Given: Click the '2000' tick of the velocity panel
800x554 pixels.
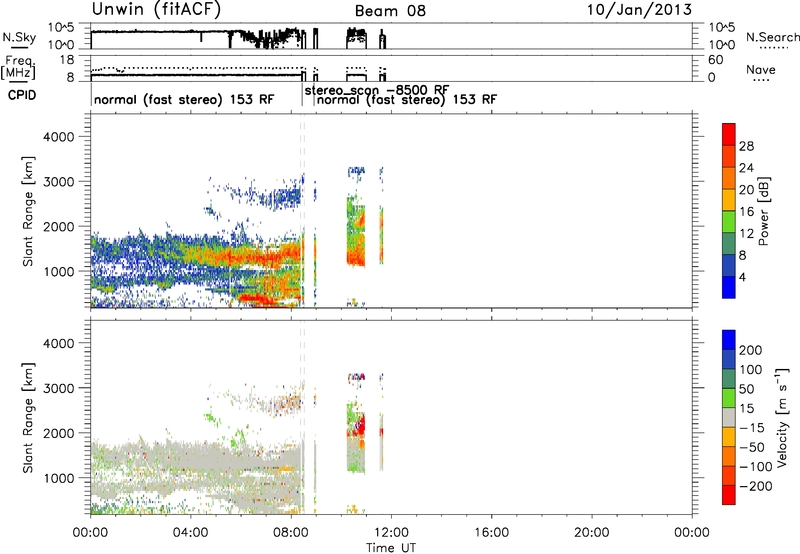Looking at the screenshot, I should pyautogui.click(x=59, y=433).
